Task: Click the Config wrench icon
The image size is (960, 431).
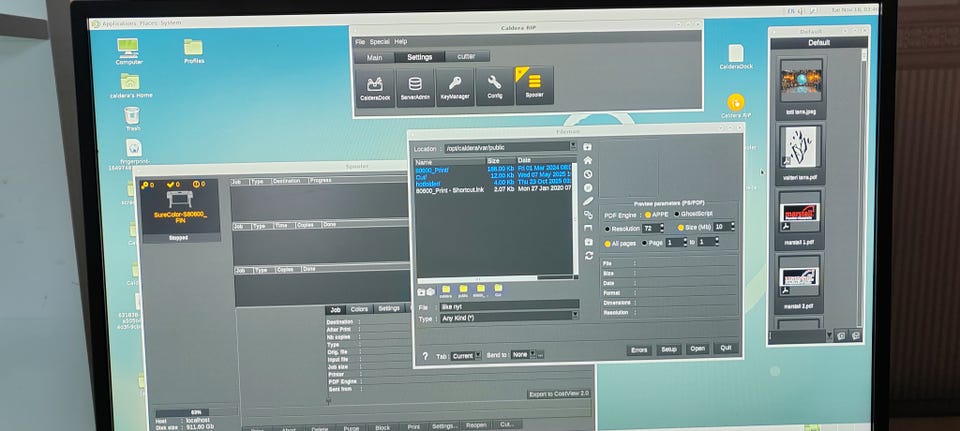Action: (x=494, y=87)
